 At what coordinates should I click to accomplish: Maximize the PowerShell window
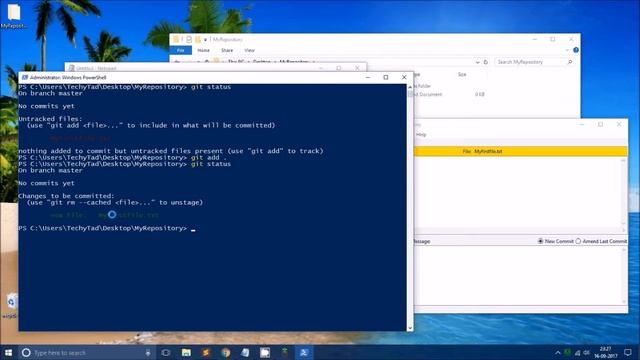pyautogui.click(x=386, y=77)
